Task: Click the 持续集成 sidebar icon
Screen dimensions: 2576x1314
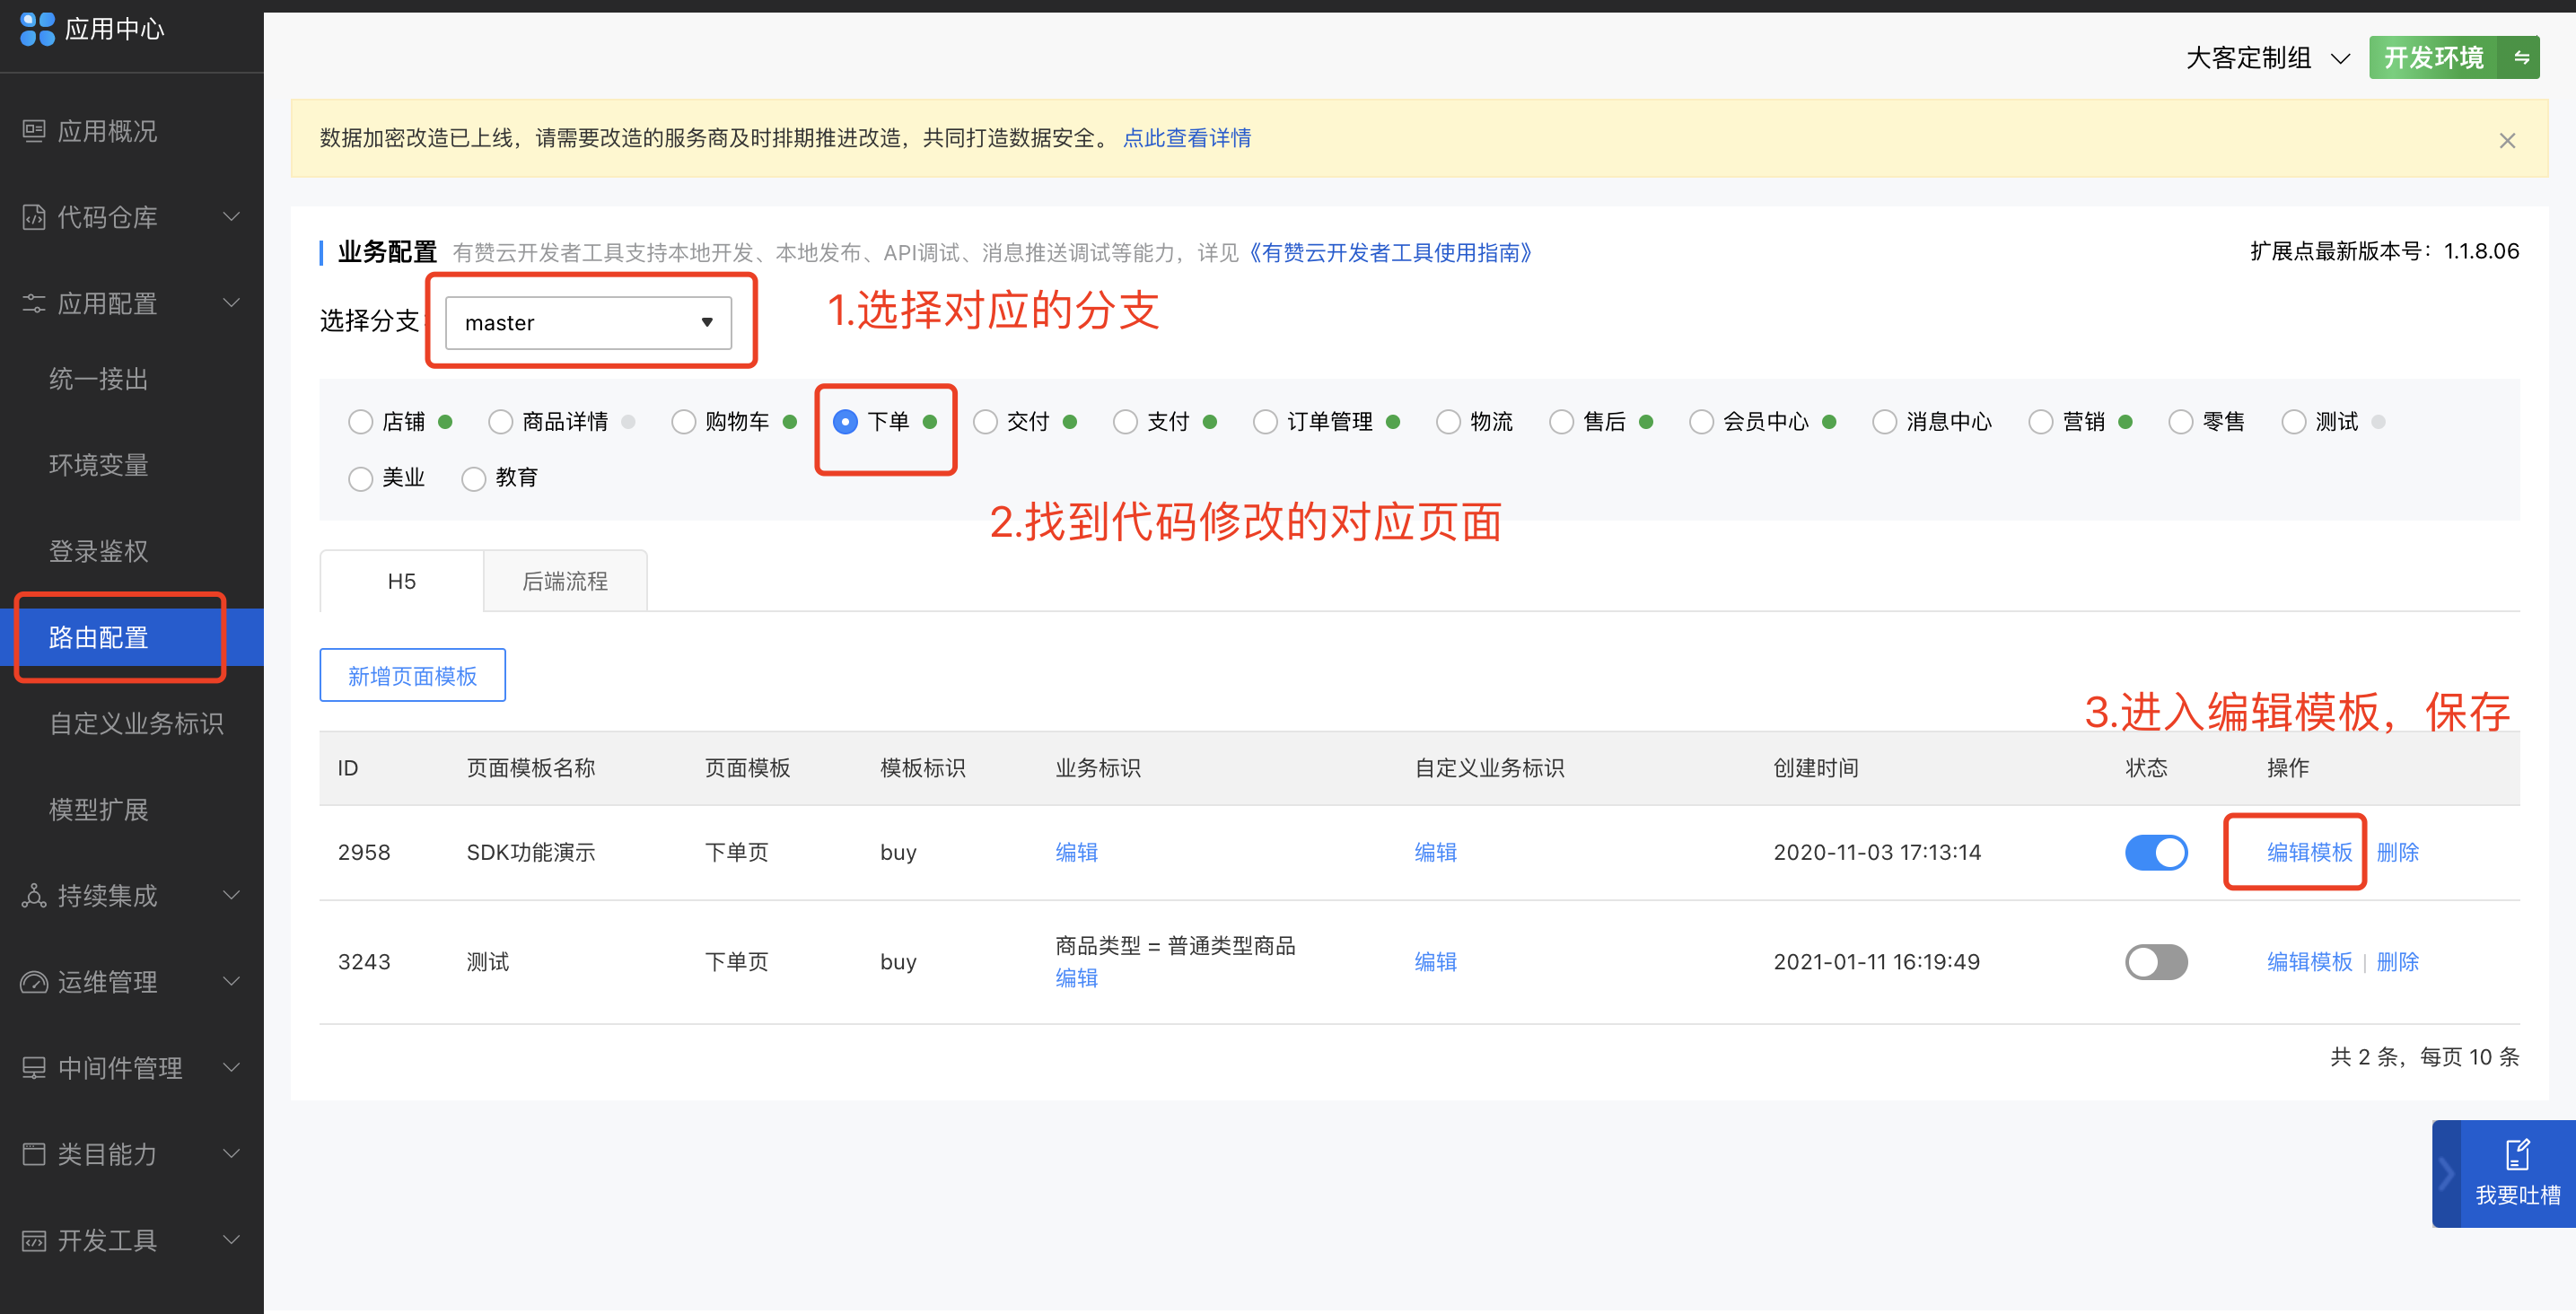Action: 34,895
